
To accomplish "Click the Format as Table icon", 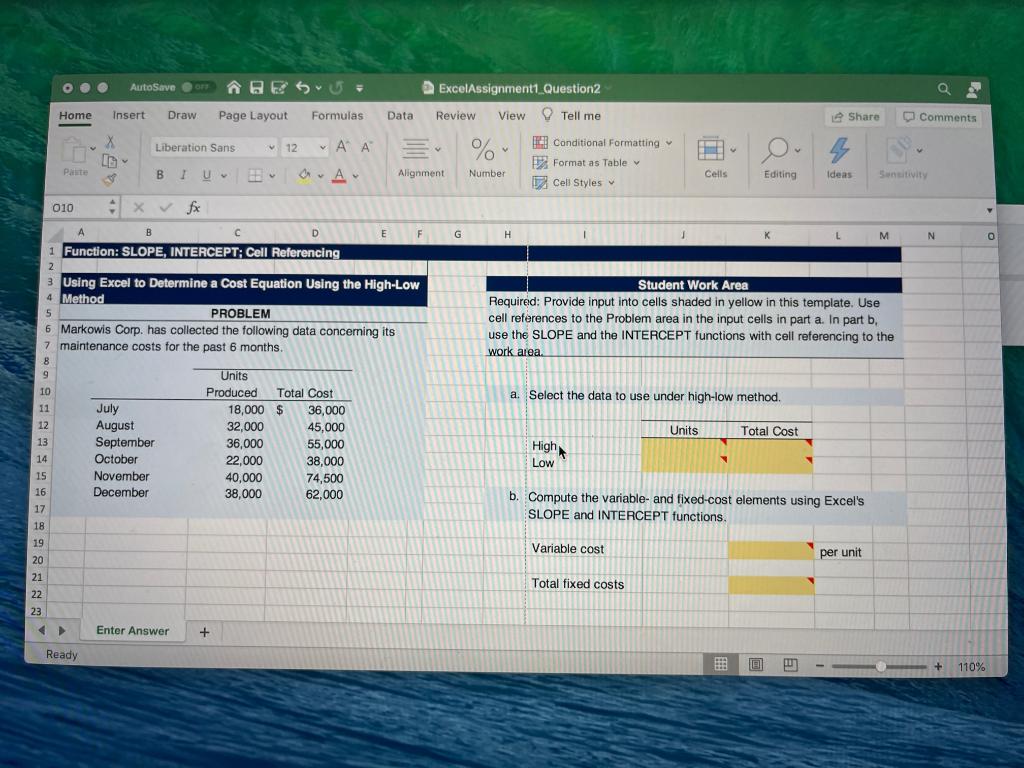I will point(540,161).
